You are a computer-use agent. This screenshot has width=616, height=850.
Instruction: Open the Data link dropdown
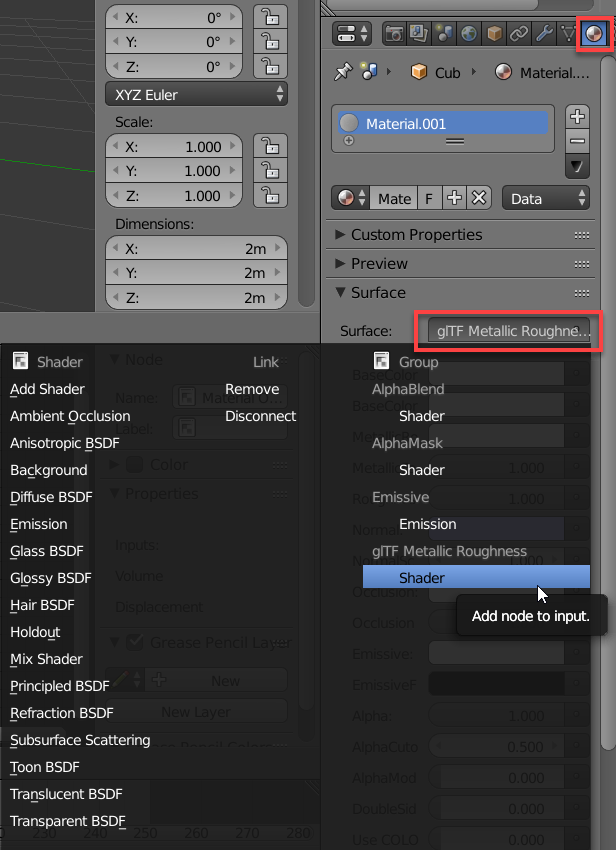[546, 198]
